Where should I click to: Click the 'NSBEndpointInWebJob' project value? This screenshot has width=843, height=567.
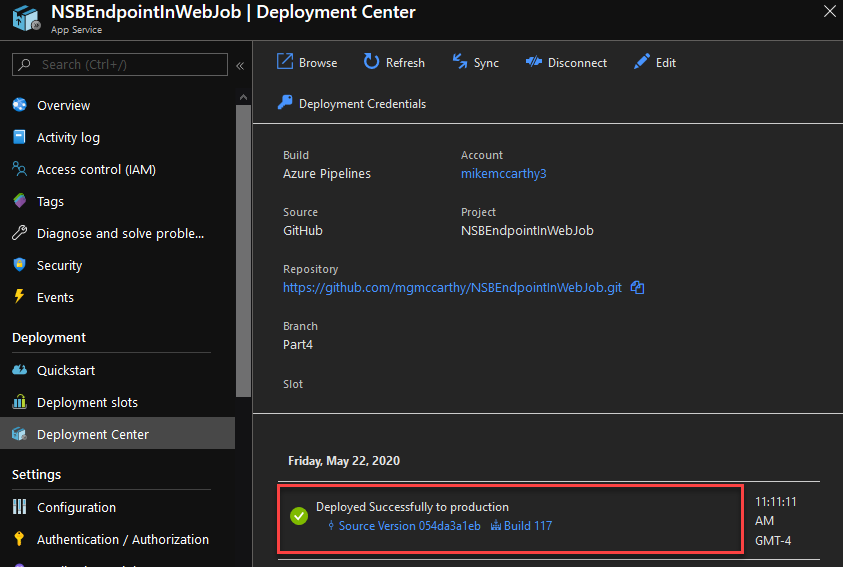coord(527,231)
